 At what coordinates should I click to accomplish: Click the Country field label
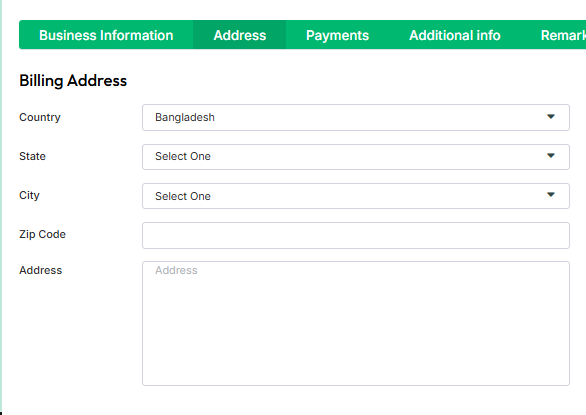pos(40,117)
